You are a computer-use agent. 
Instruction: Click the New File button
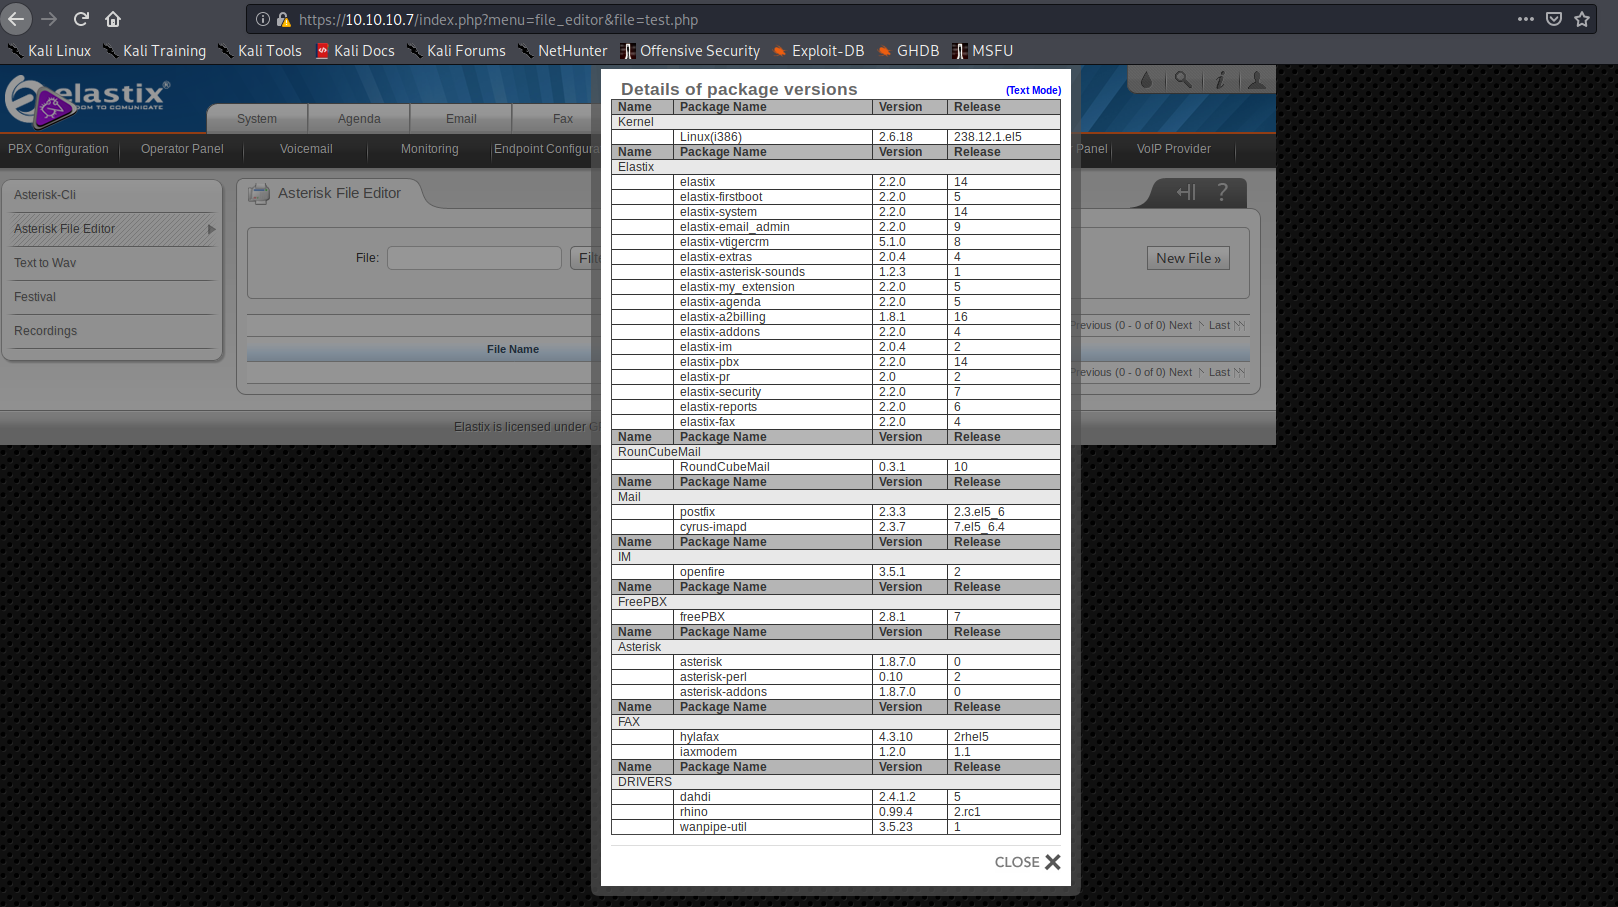point(1188,258)
